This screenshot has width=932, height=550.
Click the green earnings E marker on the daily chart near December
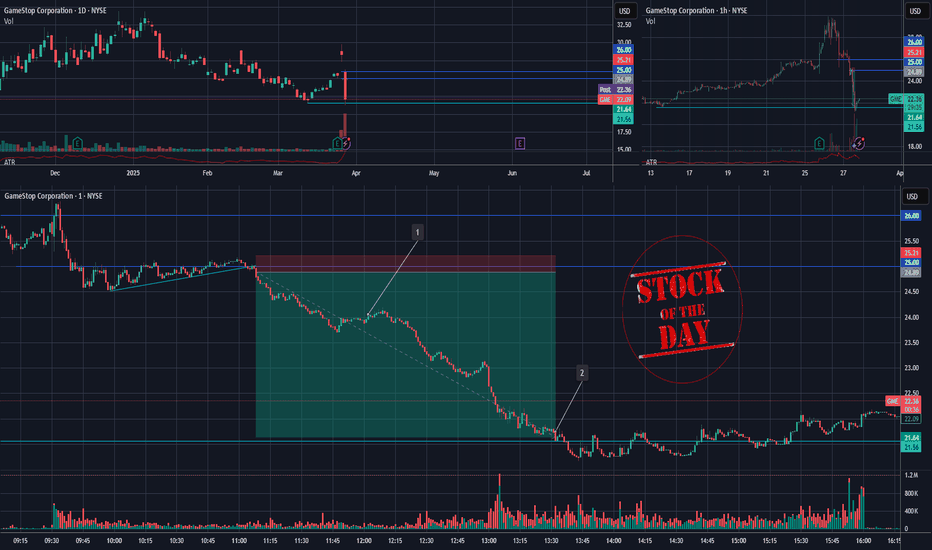pyautogui.click(x=77, y=143)
